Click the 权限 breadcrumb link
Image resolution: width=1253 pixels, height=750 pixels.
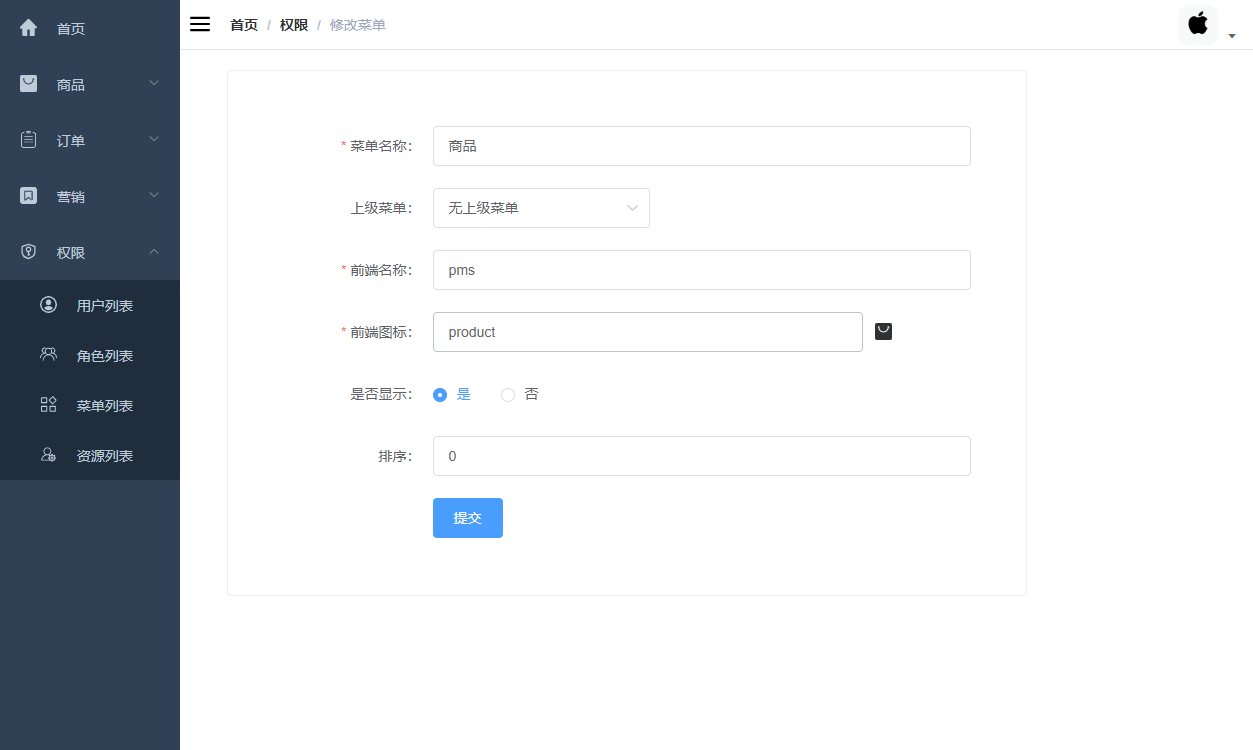(x=294, y=25)
